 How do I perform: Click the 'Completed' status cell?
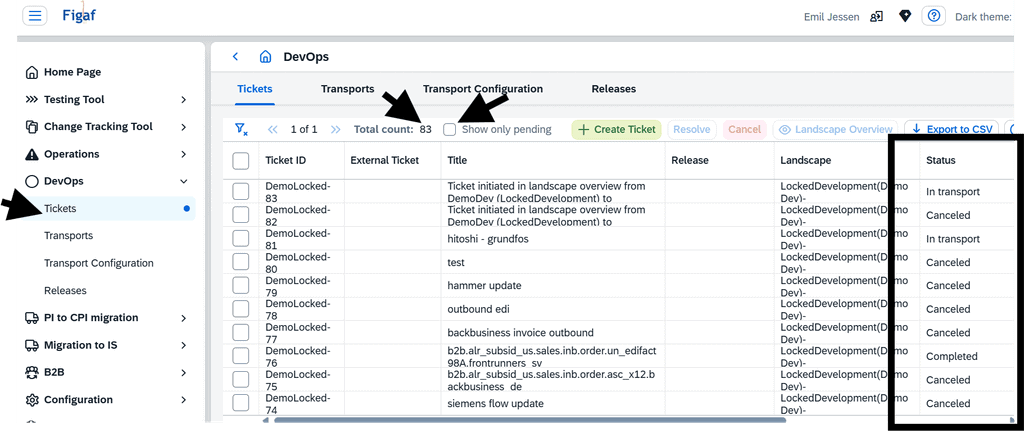(x=952, y=357)
